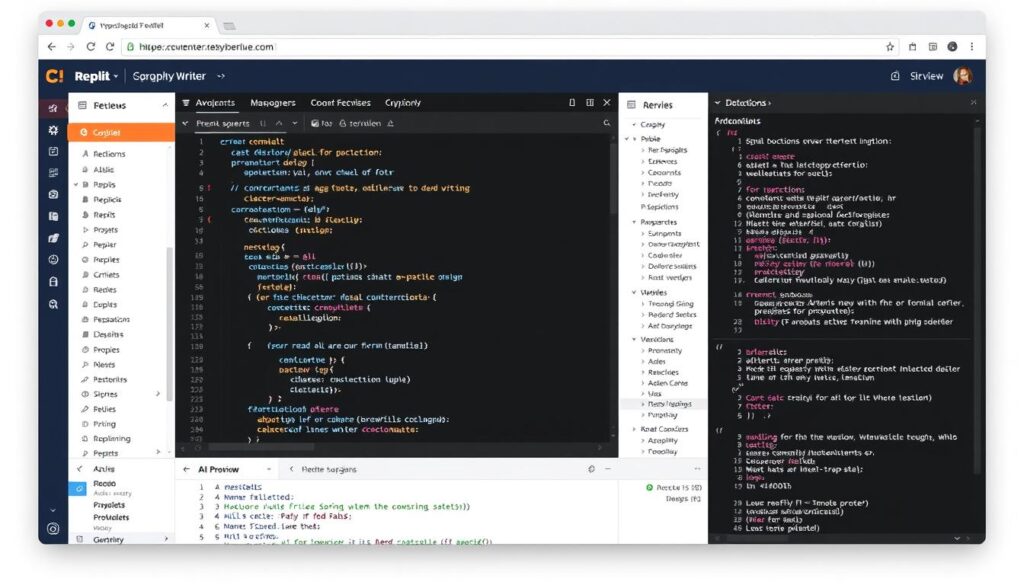The width and height of the screenshot is (1024, 585).
Task: Click the Azules back link
Action: pyautogui.click(x=104, y=469)
